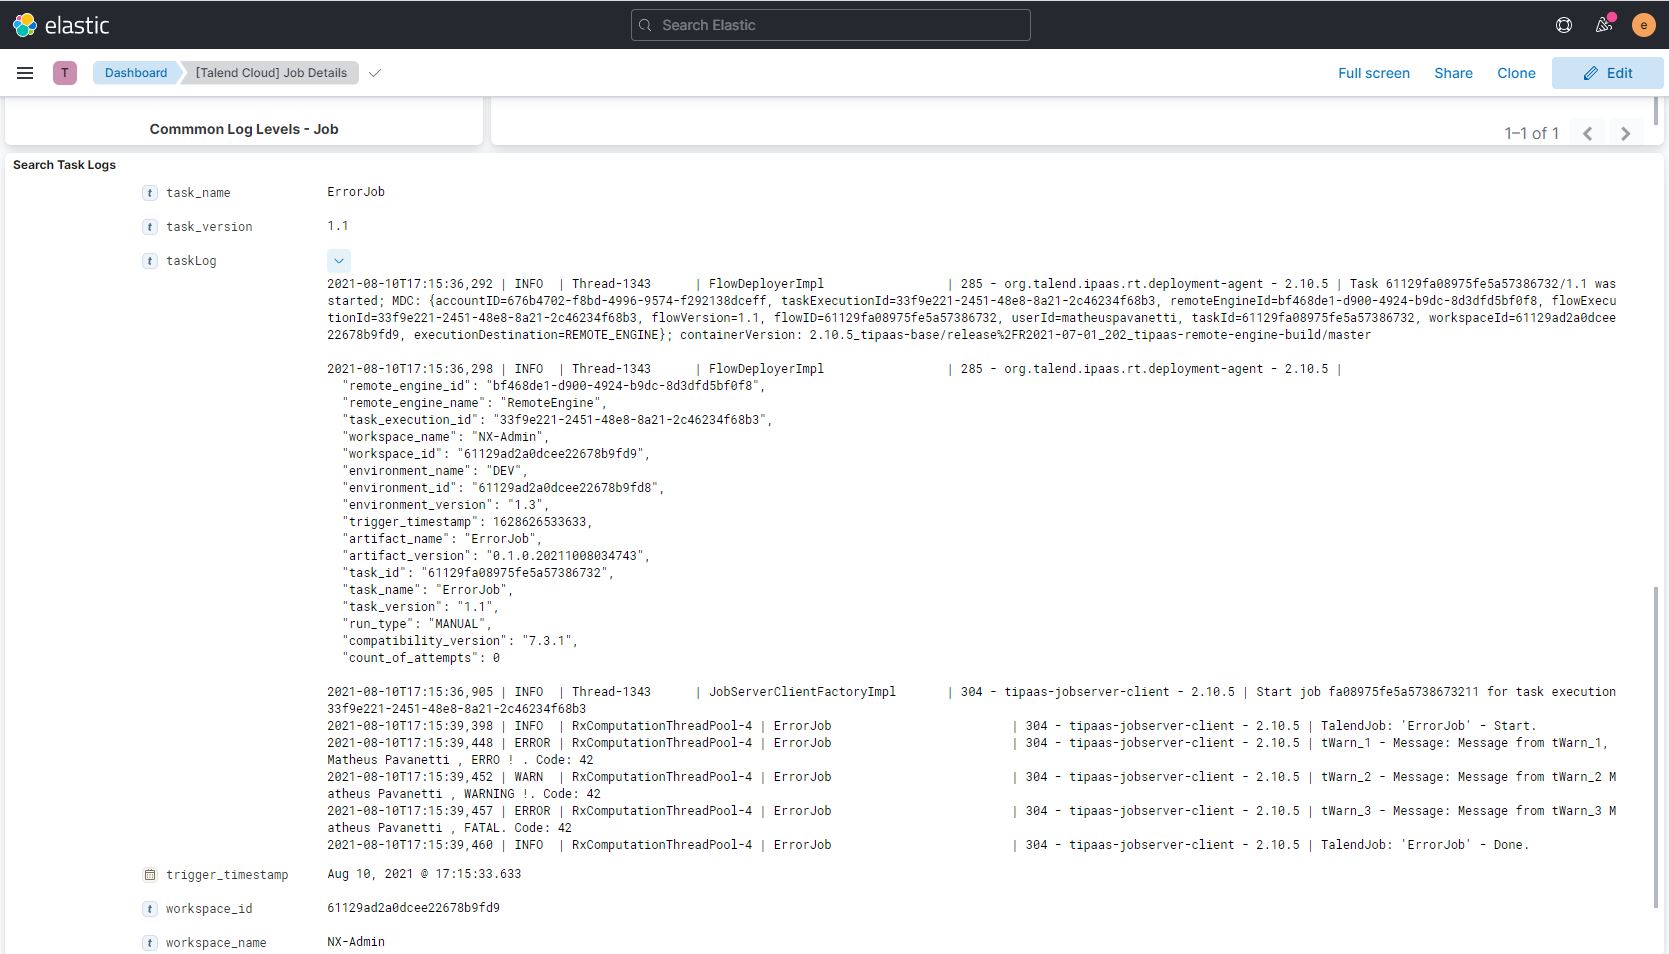Click the taskLog field type icon
Image resolution: width=1669 pixels, height=954 pixels.
click(x=150, y=261)
